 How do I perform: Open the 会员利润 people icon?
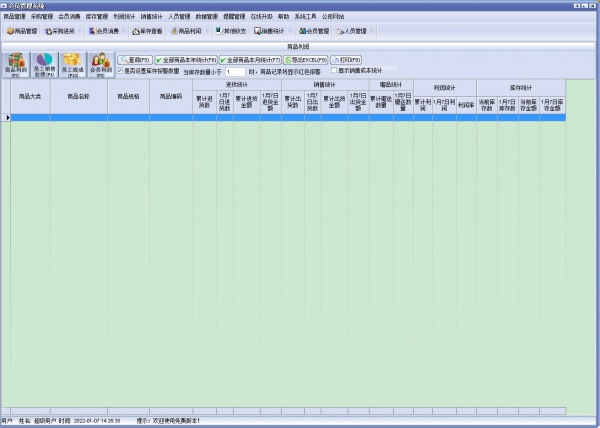[x=100, y=65]
